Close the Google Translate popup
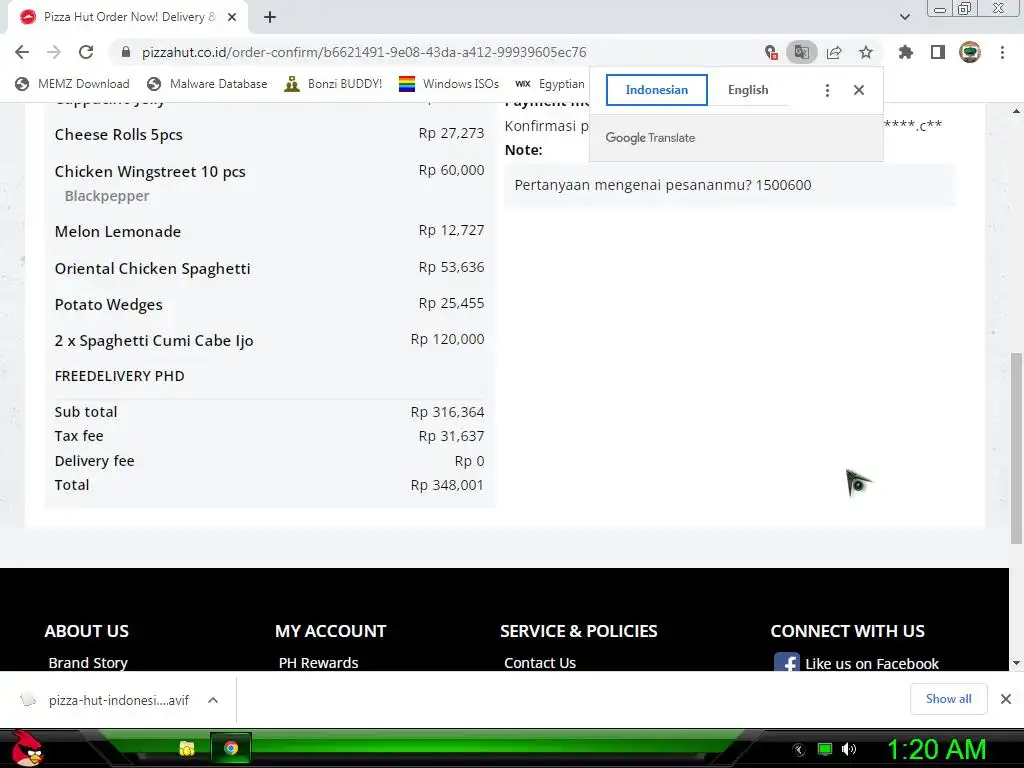Image resolution: width=1024 pixels, height=768 pixels. click(859, 90)
